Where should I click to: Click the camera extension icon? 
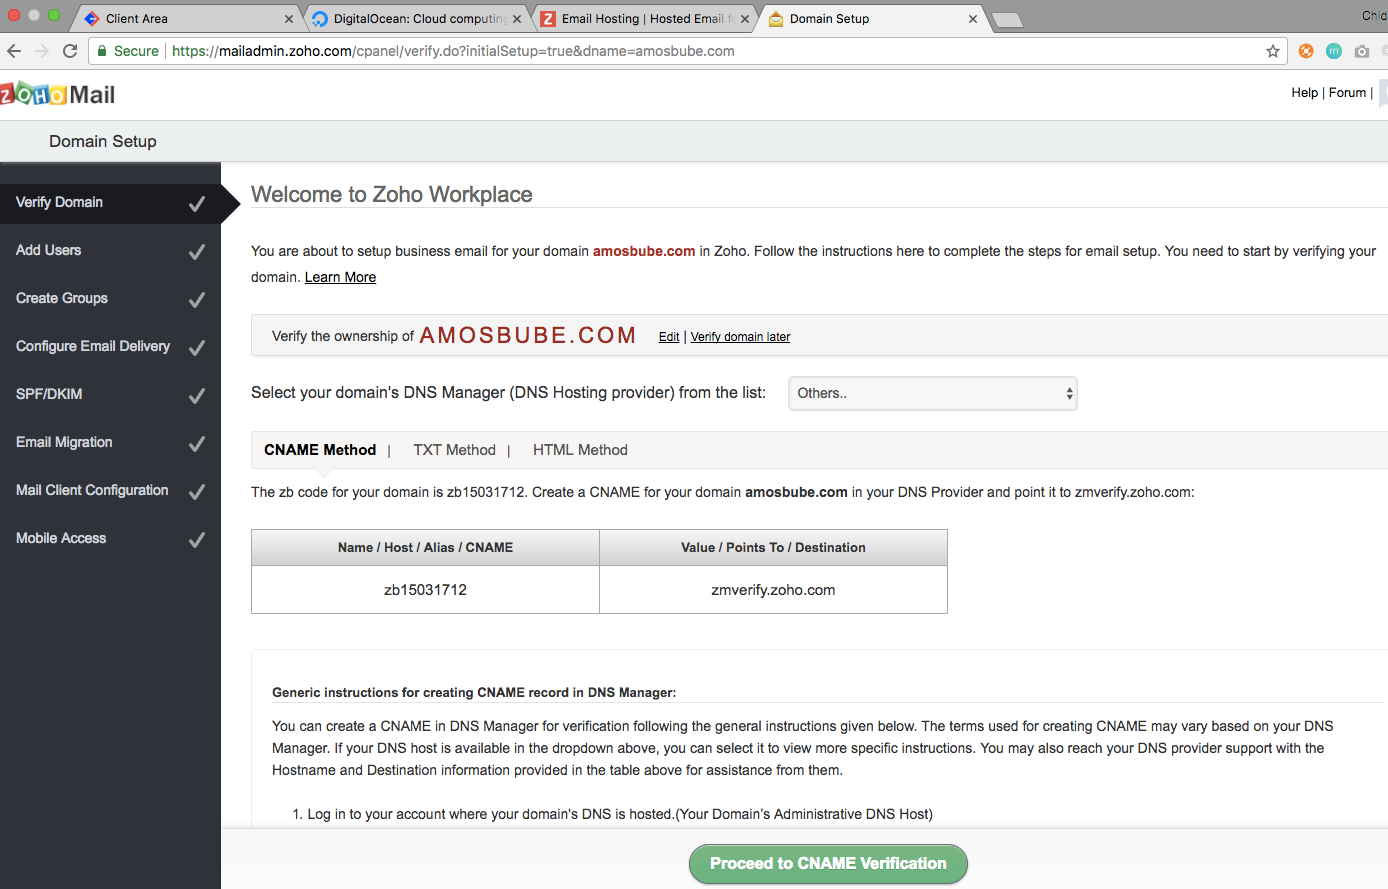tap(1362, 51)
